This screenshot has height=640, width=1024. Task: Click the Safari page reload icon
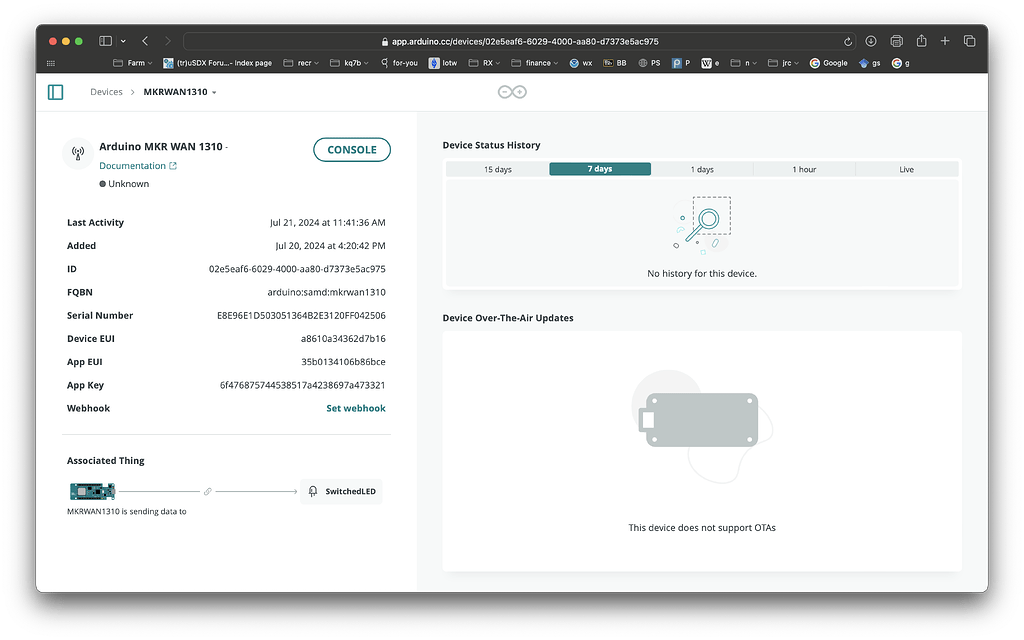coord(848,41)
